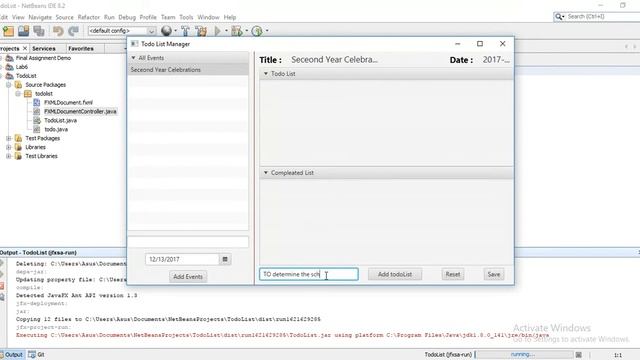Image resolution: width=640 pixels, height=360 pixels.
Task: Open the default config combo box
Action: click(122, 31)
